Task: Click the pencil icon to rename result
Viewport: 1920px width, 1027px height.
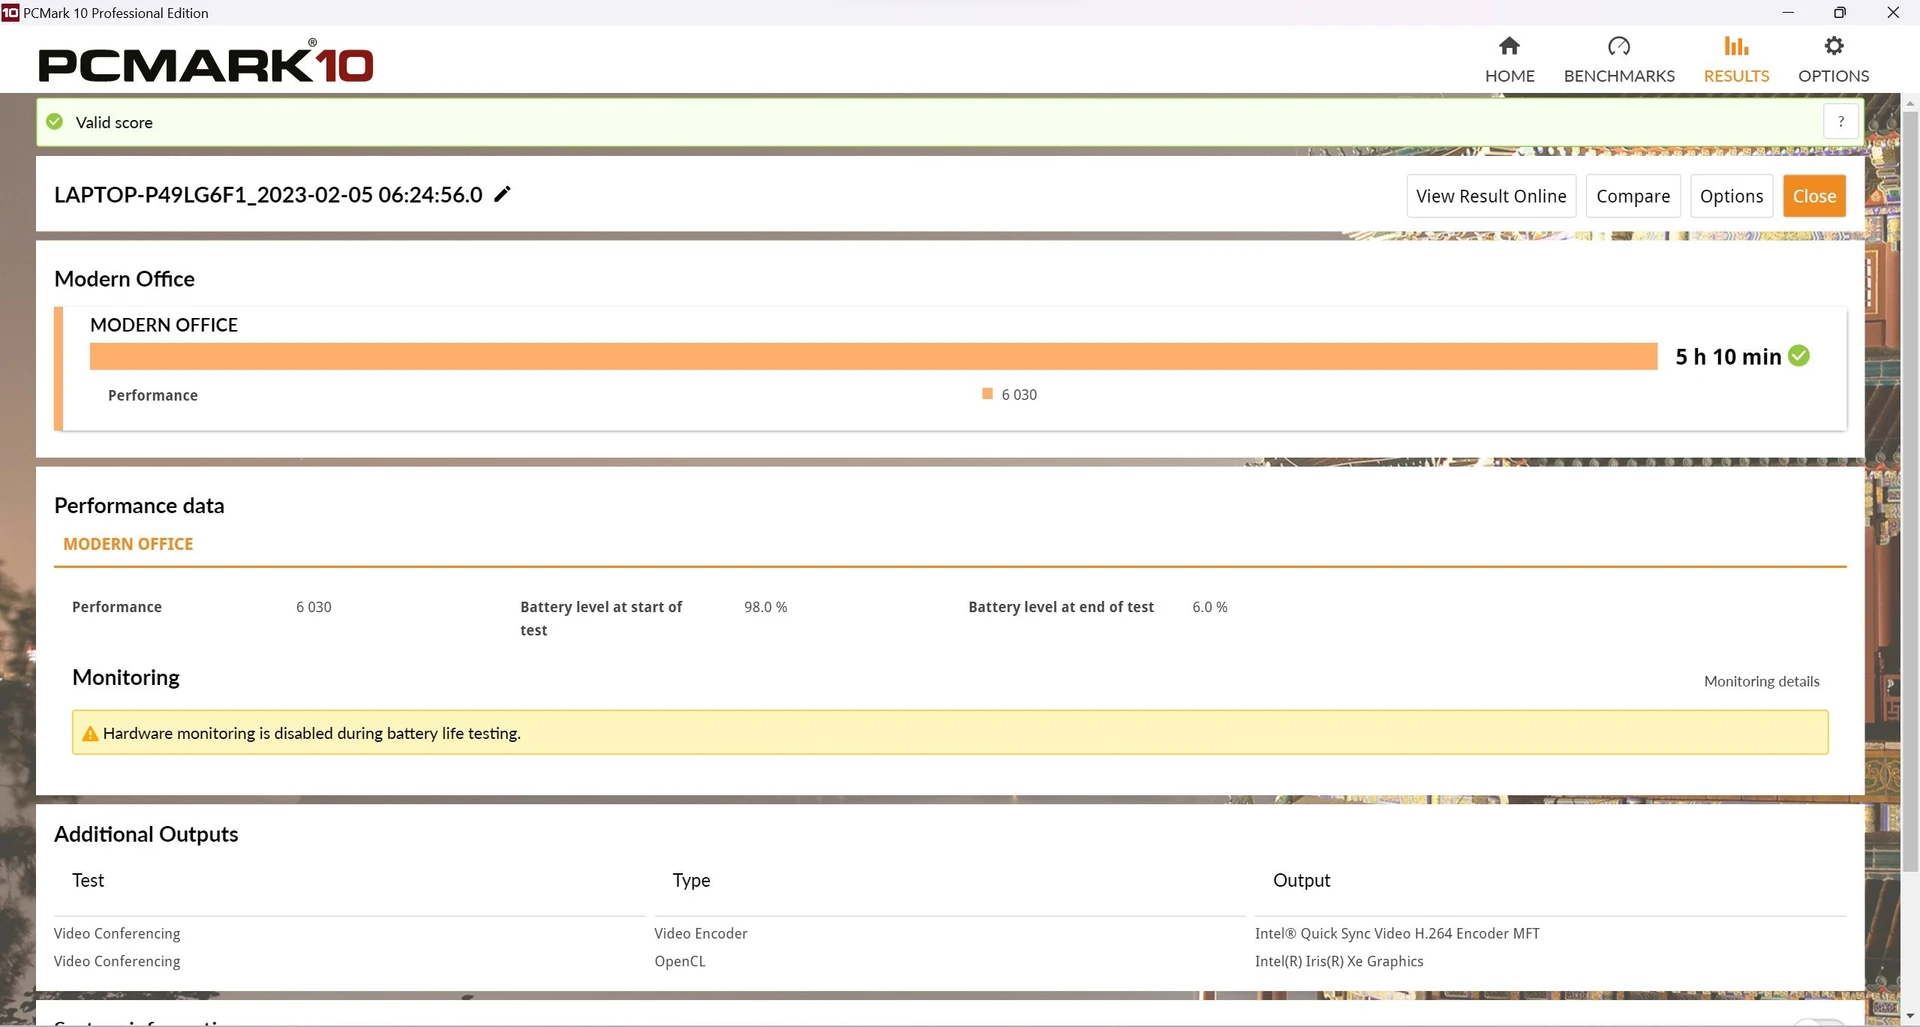Action: 503,194
